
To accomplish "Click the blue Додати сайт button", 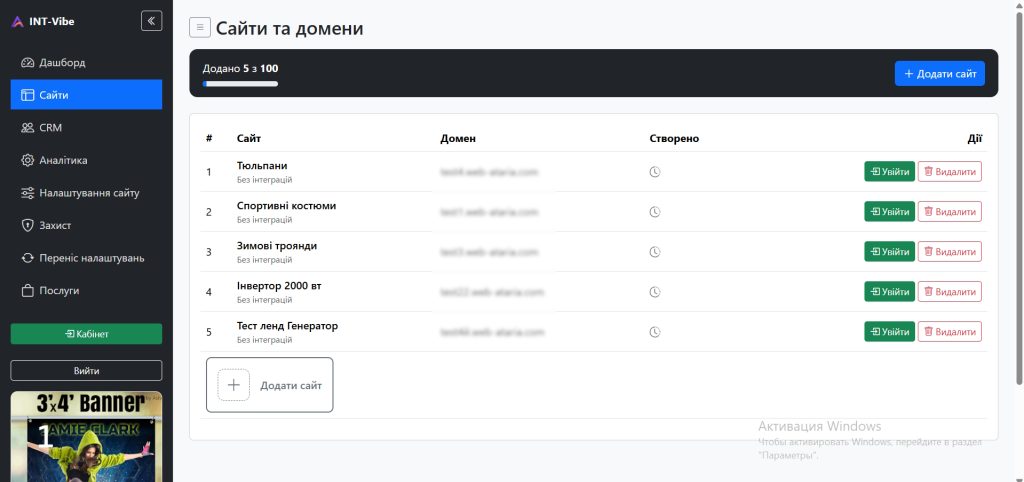I will pos(940,74).
